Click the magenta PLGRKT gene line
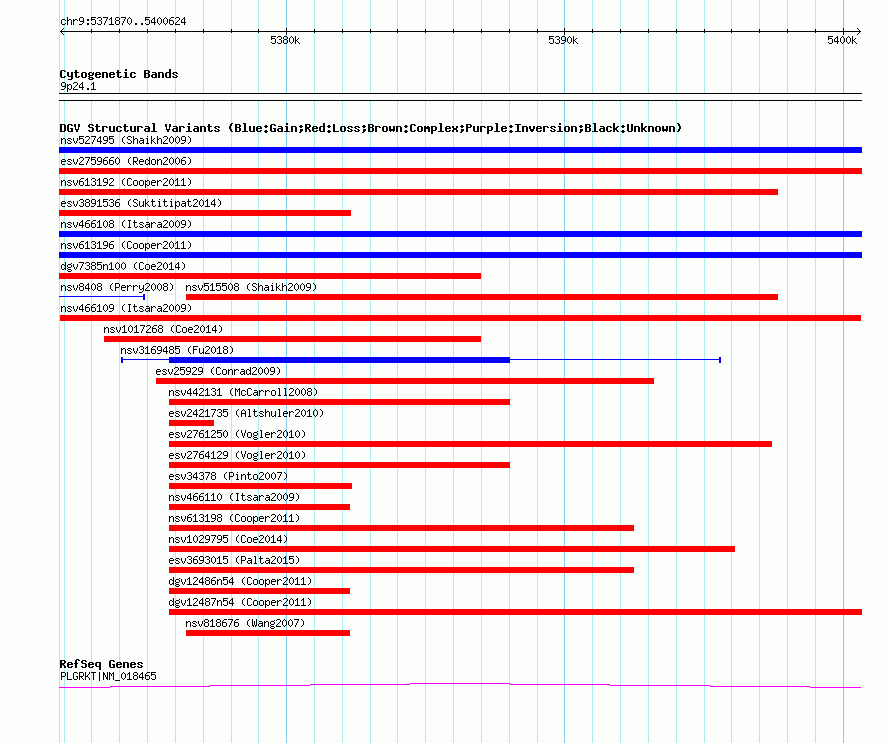This screenshot has width=890, height=743. [x=460, y=686]
